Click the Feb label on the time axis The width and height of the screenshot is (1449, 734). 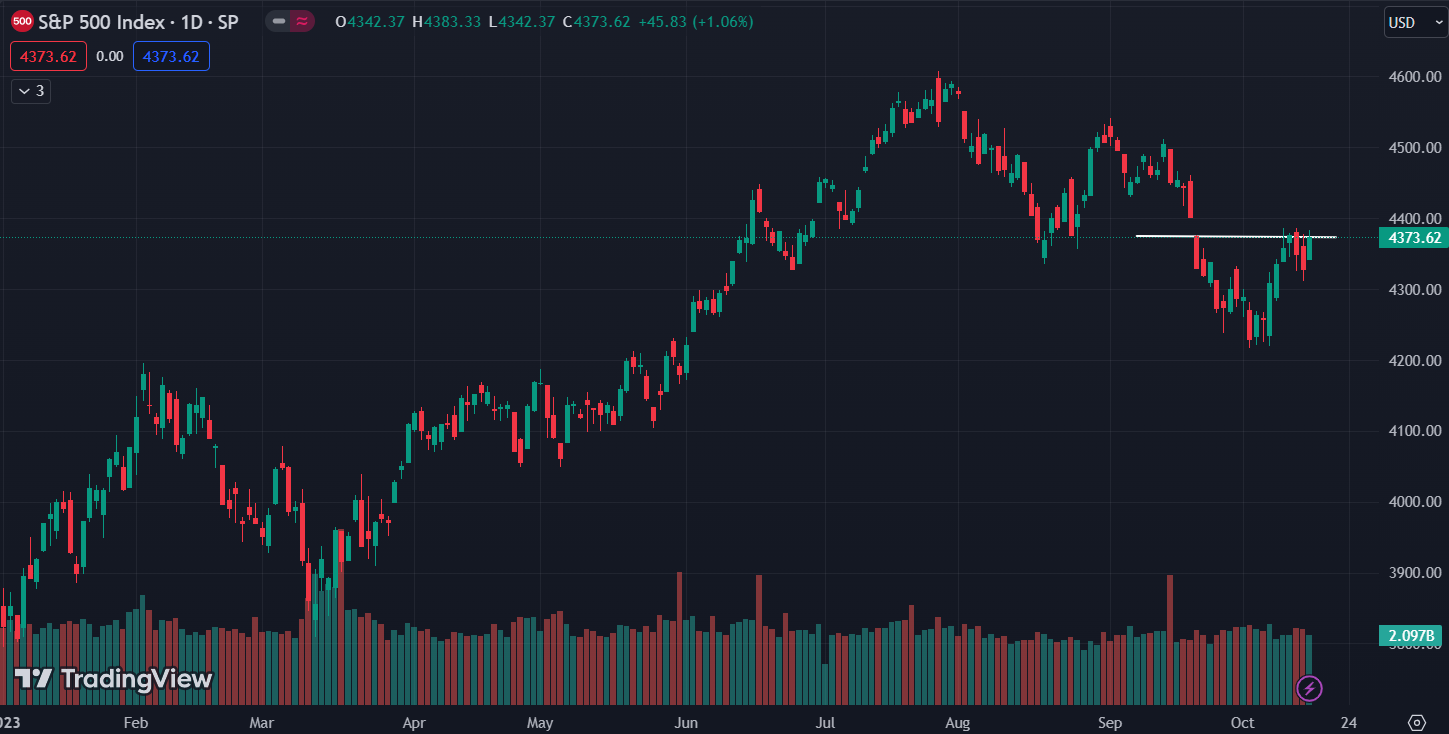point(135,722)
